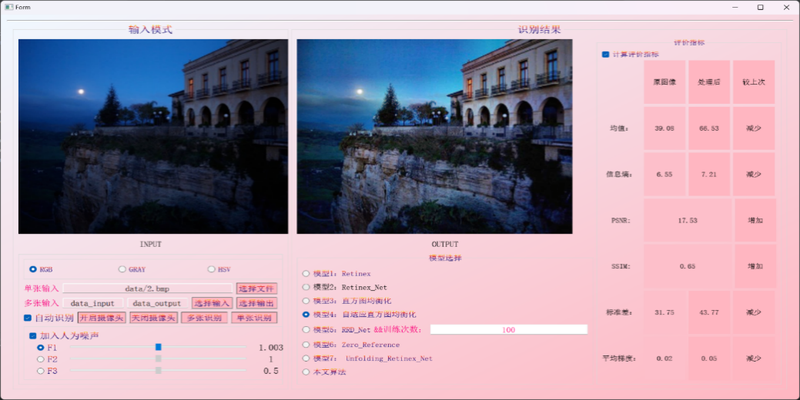Screen dimensions: 800x400
Task: Click the SSIM value 0.65 cell
Action: point(687,266)
